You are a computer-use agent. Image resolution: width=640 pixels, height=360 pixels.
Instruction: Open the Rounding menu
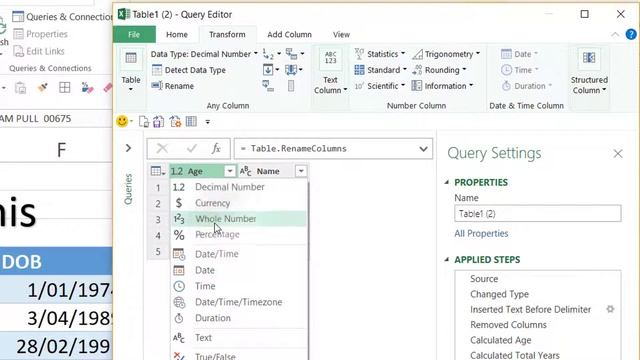(x=439, y=70)
